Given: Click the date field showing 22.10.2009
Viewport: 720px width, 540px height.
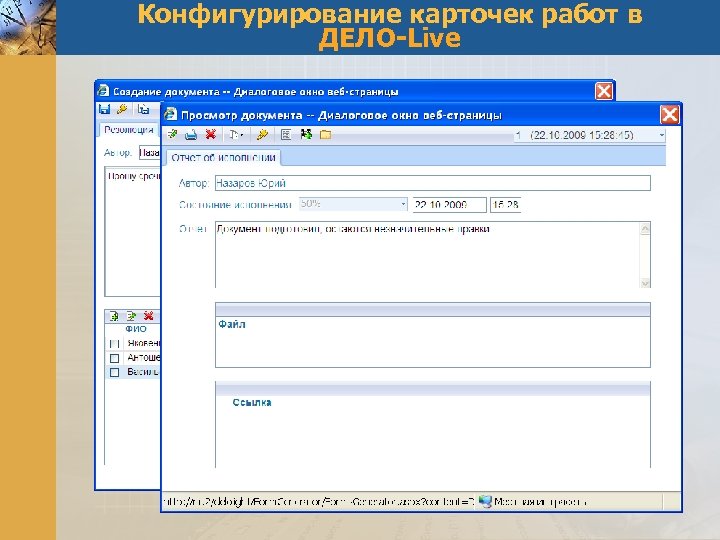Looking at the screenshot, I should [449, 205].
